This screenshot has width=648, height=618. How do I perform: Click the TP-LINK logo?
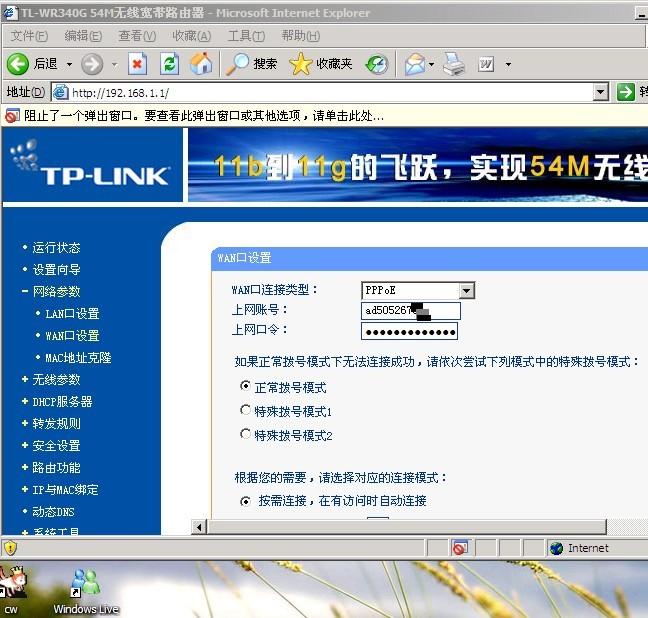coord(90,164)
